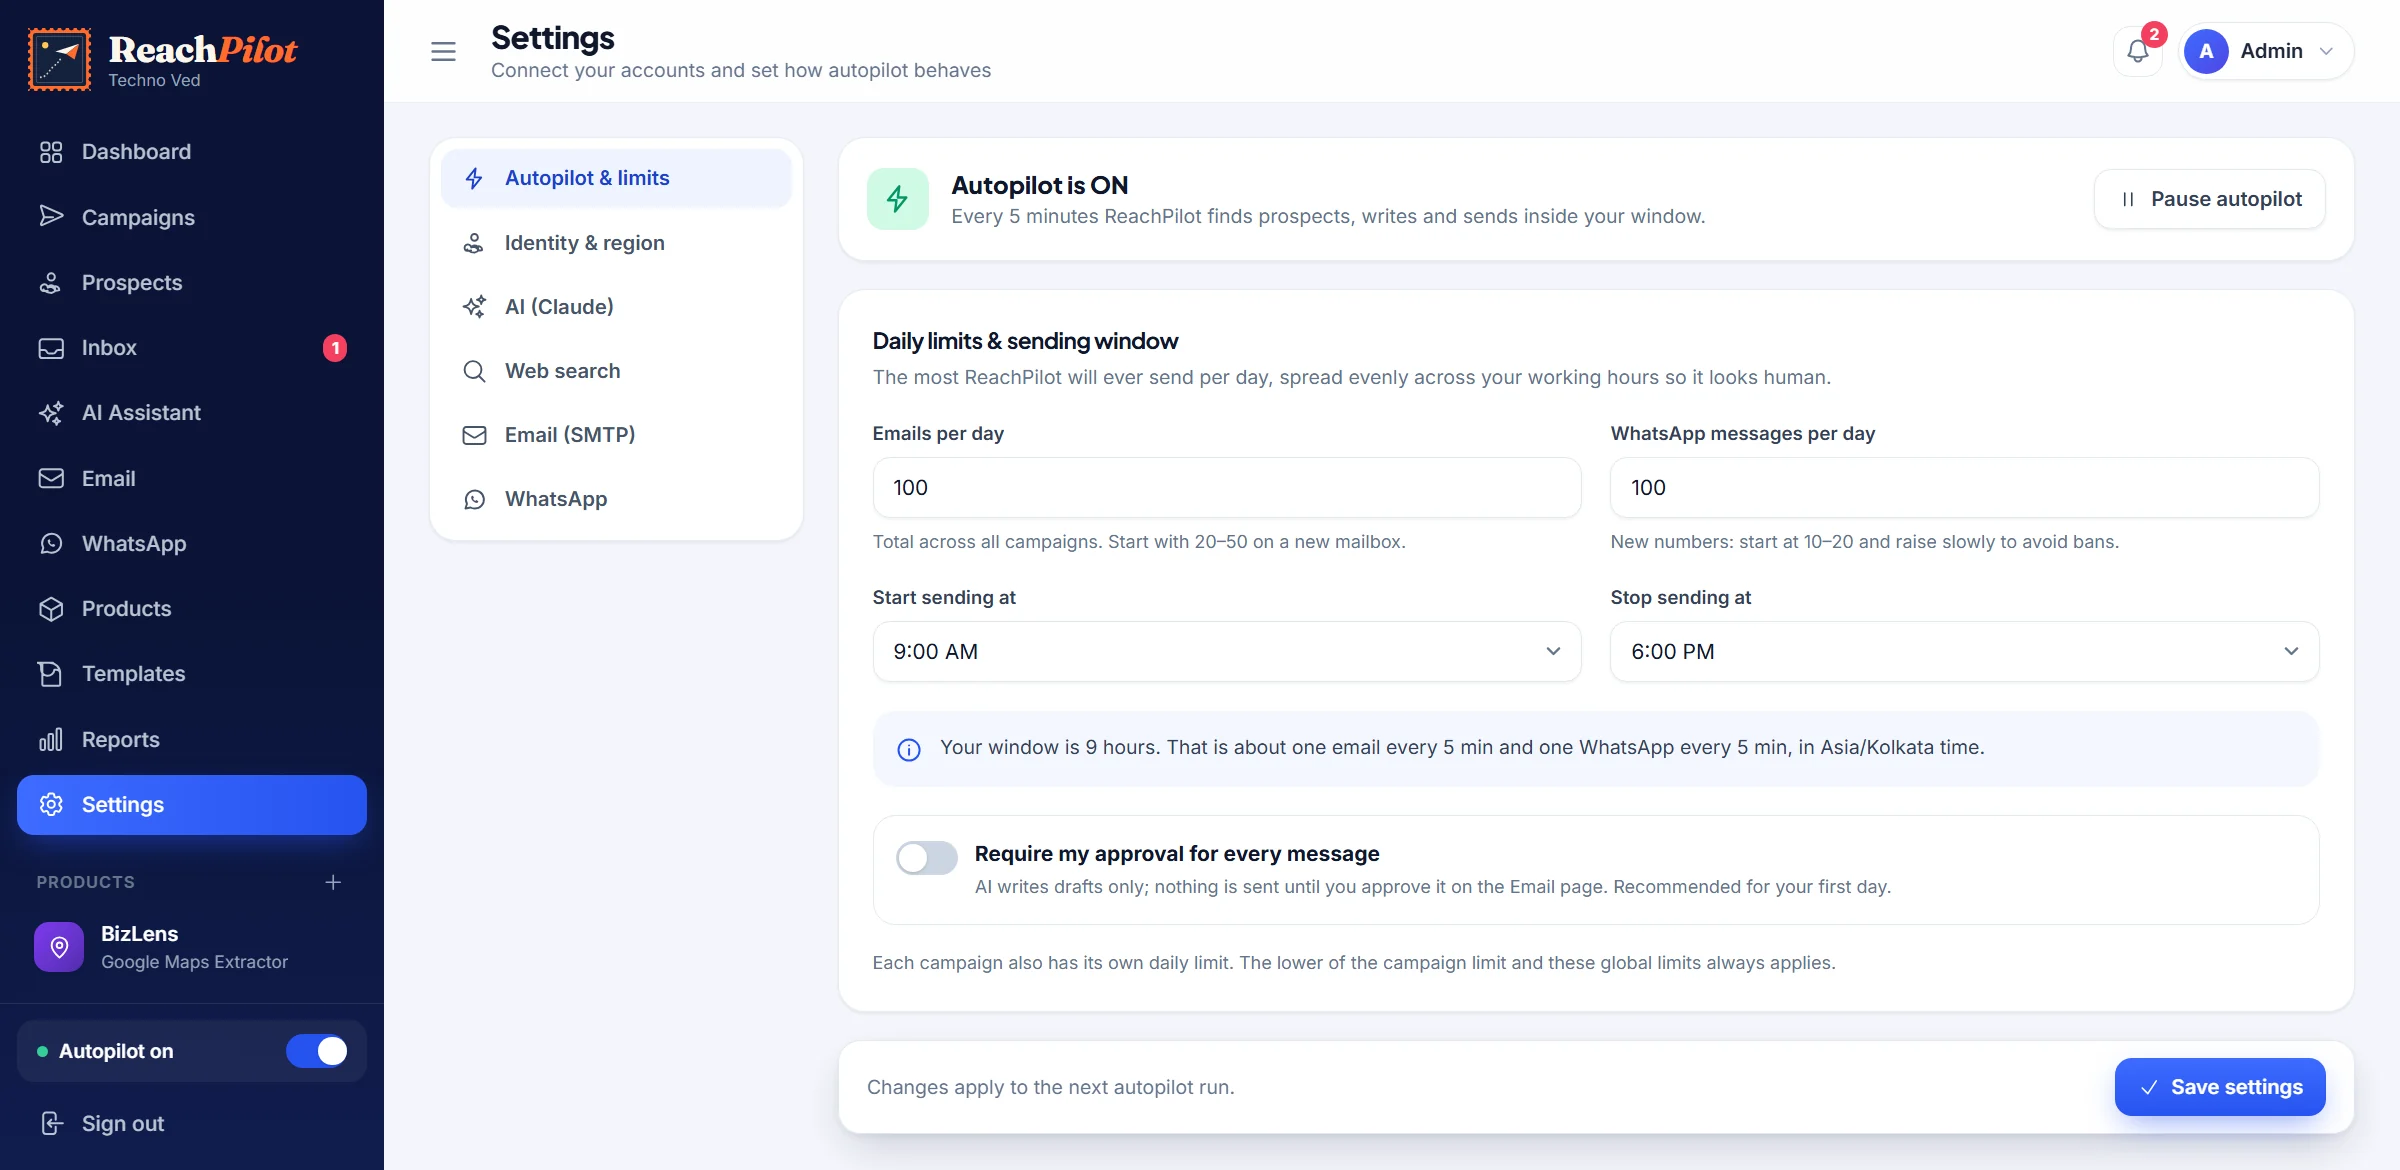The width and height of the screenshot is (2400, 1170).
Task: Select Autopilot & limits tab
Action: [616, 178]
